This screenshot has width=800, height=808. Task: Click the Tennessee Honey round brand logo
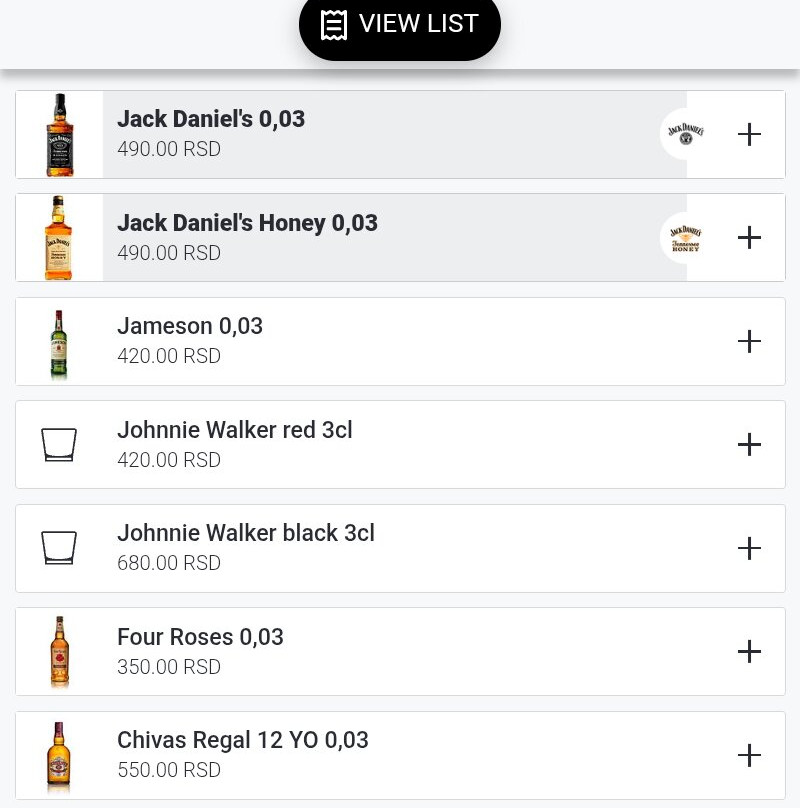[686, 238]
